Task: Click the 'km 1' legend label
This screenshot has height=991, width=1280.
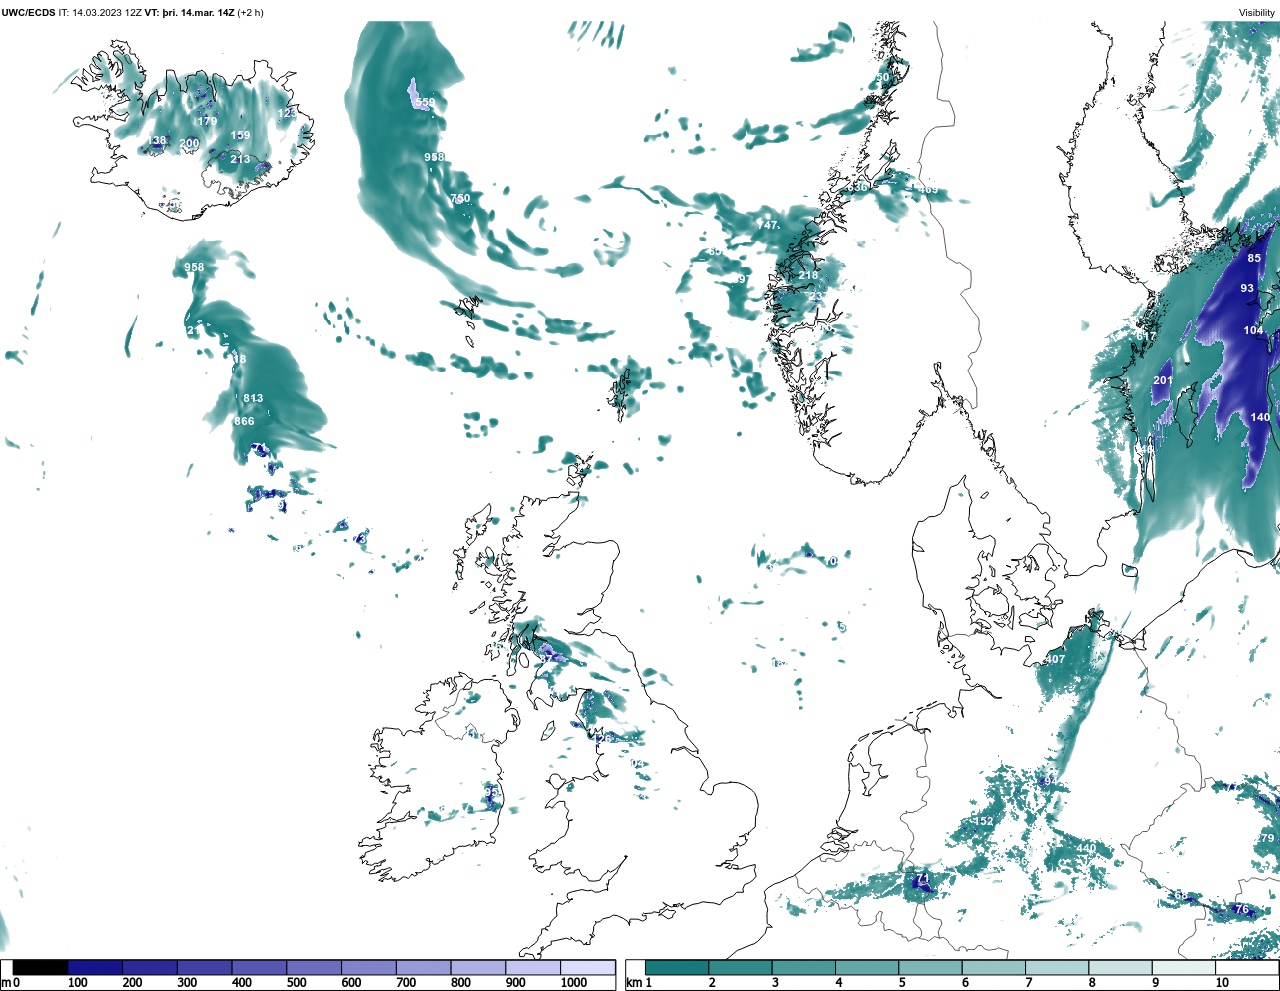Action: (x=638, y=983)
